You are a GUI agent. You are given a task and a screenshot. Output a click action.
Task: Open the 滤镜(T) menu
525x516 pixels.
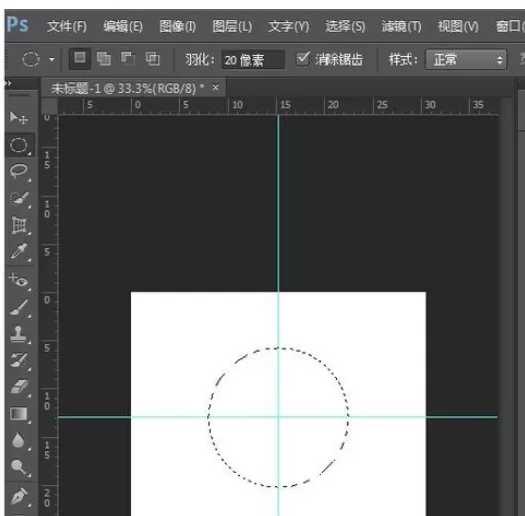[x=401, y=26]
